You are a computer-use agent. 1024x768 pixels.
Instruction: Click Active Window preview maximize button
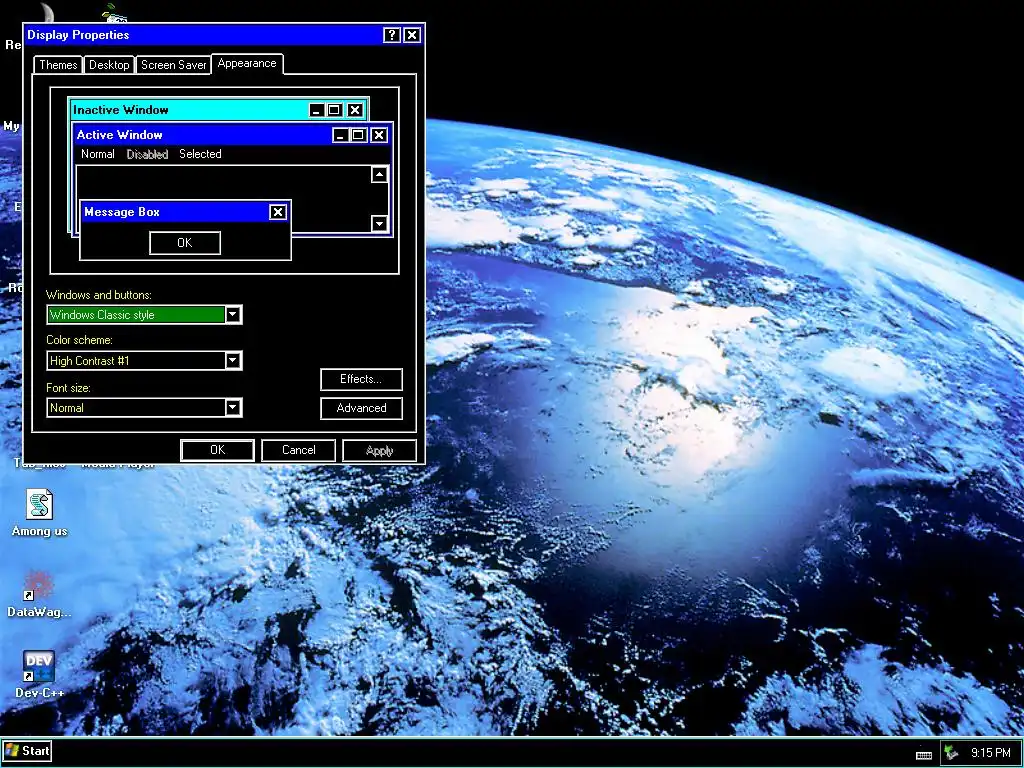358,135
